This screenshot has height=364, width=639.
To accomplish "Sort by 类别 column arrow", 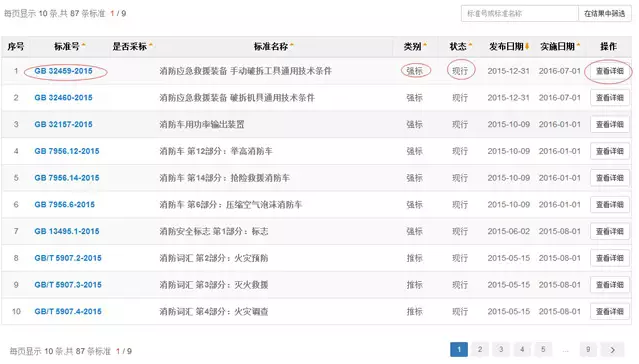I will tap(425, 44).
